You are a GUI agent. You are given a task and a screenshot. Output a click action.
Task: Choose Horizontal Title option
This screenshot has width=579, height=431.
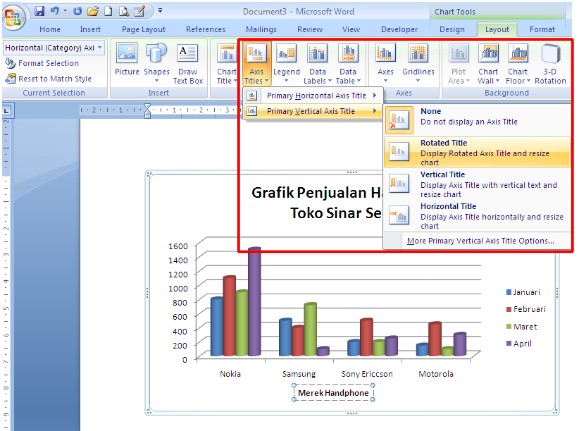coord(477,216)
